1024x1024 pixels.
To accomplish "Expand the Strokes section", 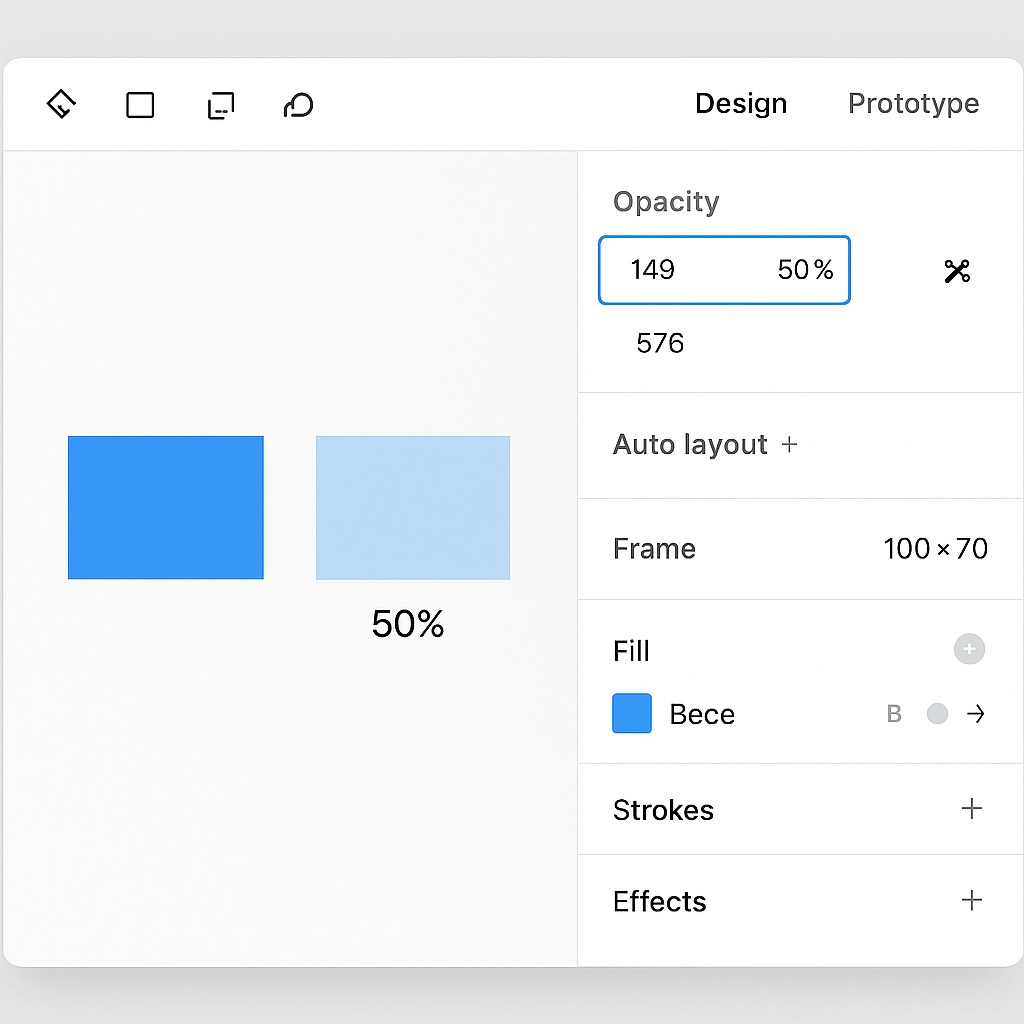I will pyautogui.click(x=971, y=809).
